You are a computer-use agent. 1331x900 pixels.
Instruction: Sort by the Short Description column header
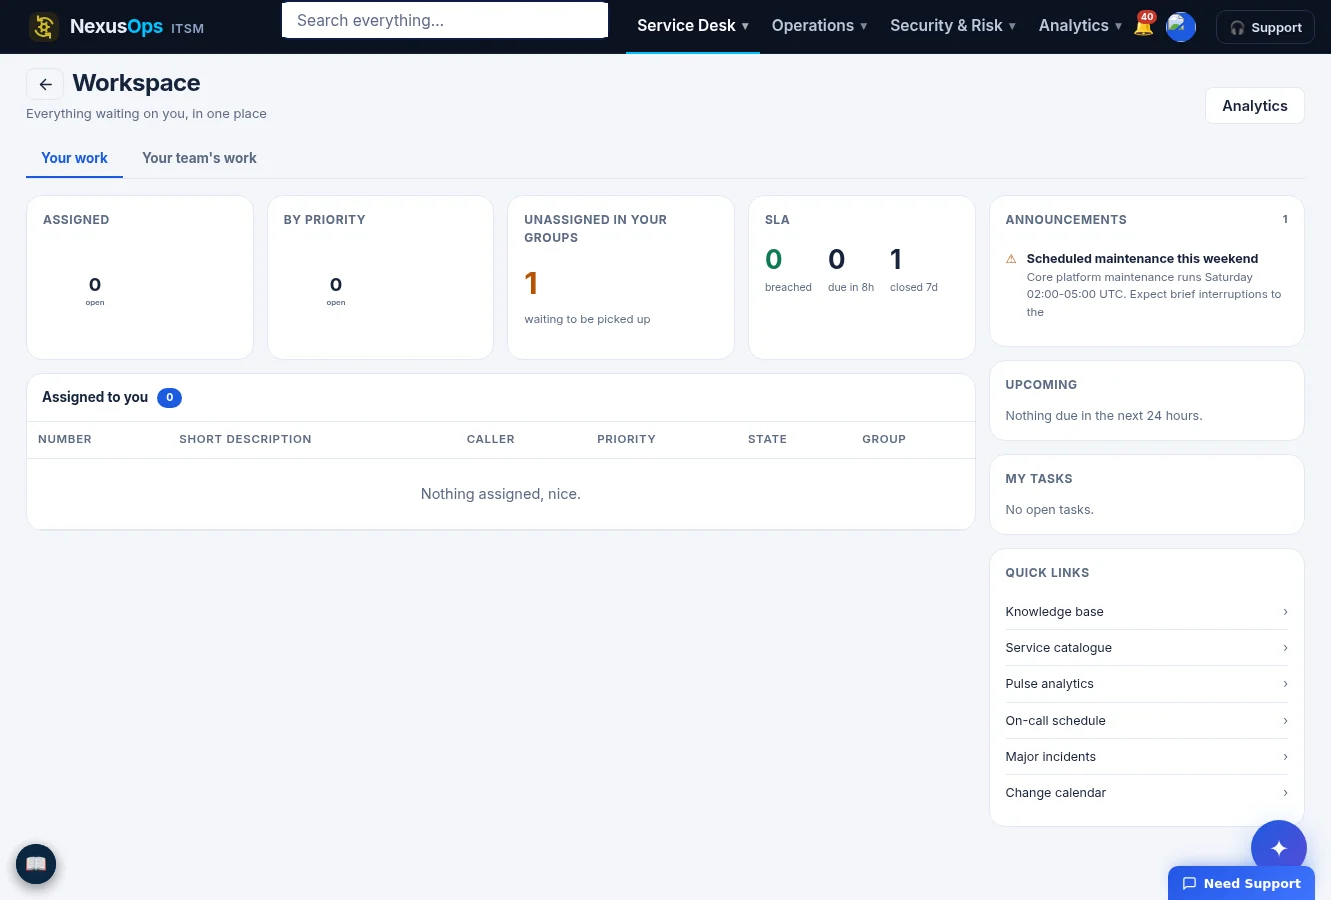click(x=245, y=439)
